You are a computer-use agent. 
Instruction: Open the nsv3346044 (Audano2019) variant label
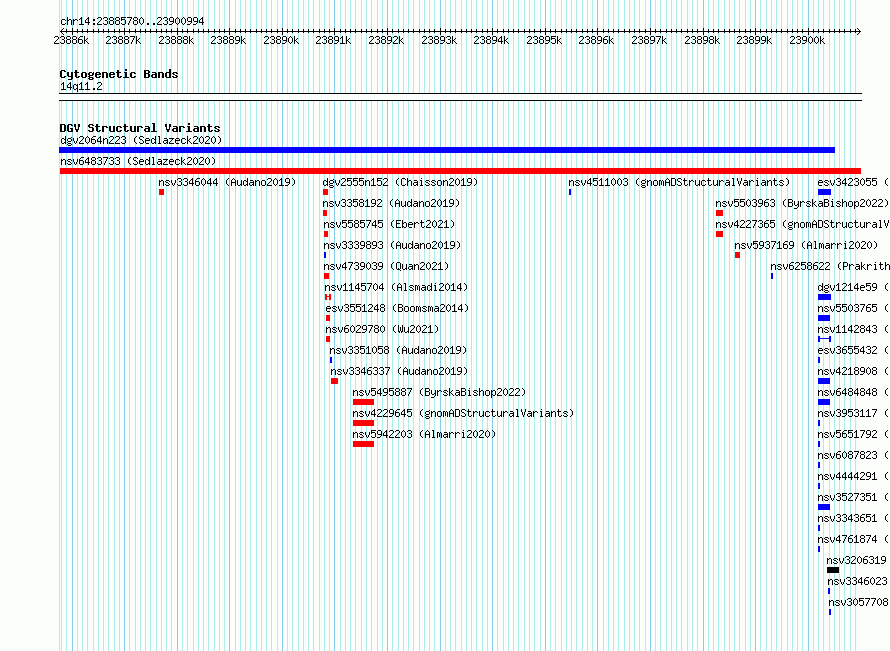[227, 182]
